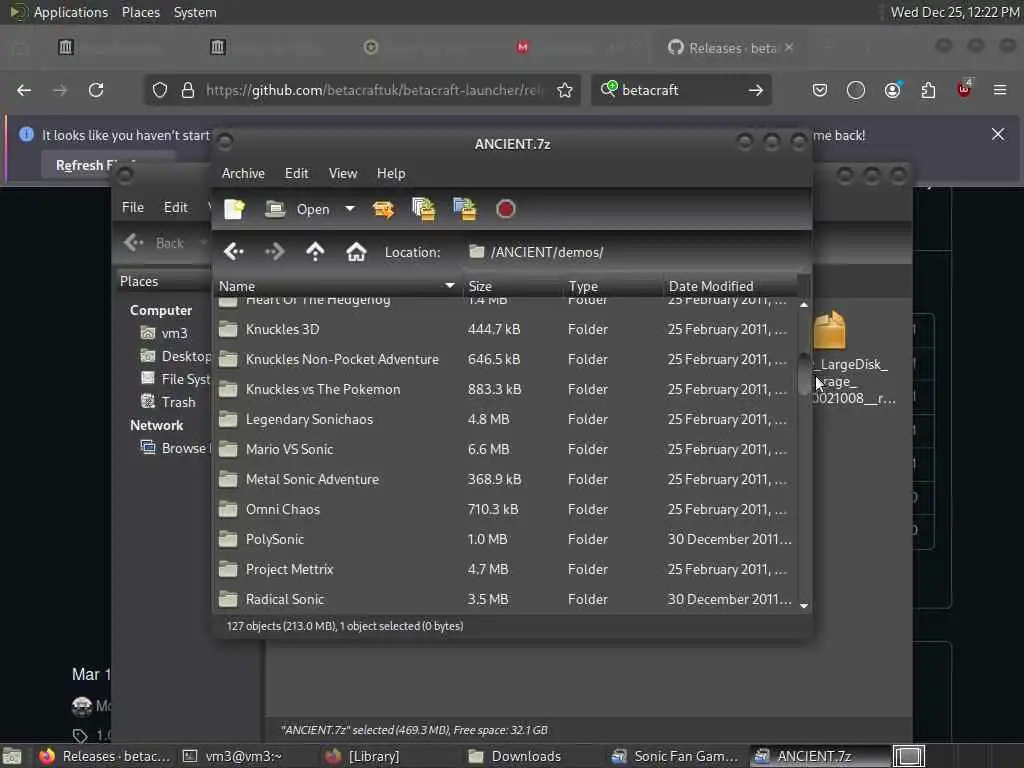Open an archive with the Open button
Screen dimensions: 1024x768
[x=298, y=209]
